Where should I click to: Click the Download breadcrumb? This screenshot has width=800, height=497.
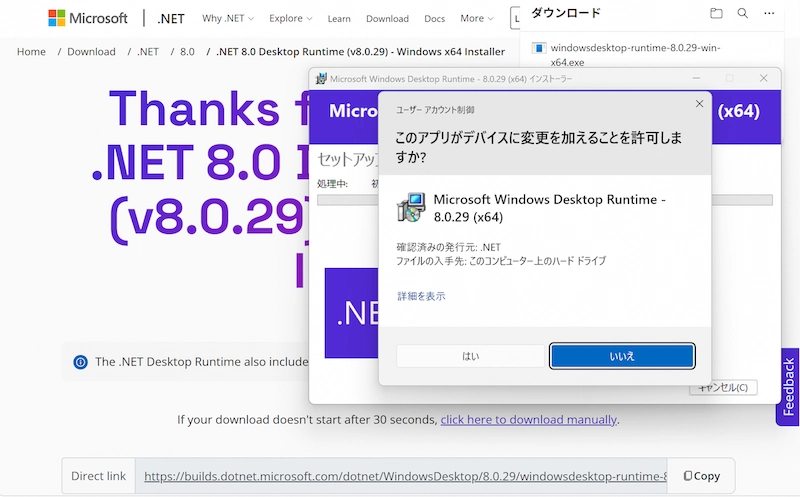[x=91, y=52]
